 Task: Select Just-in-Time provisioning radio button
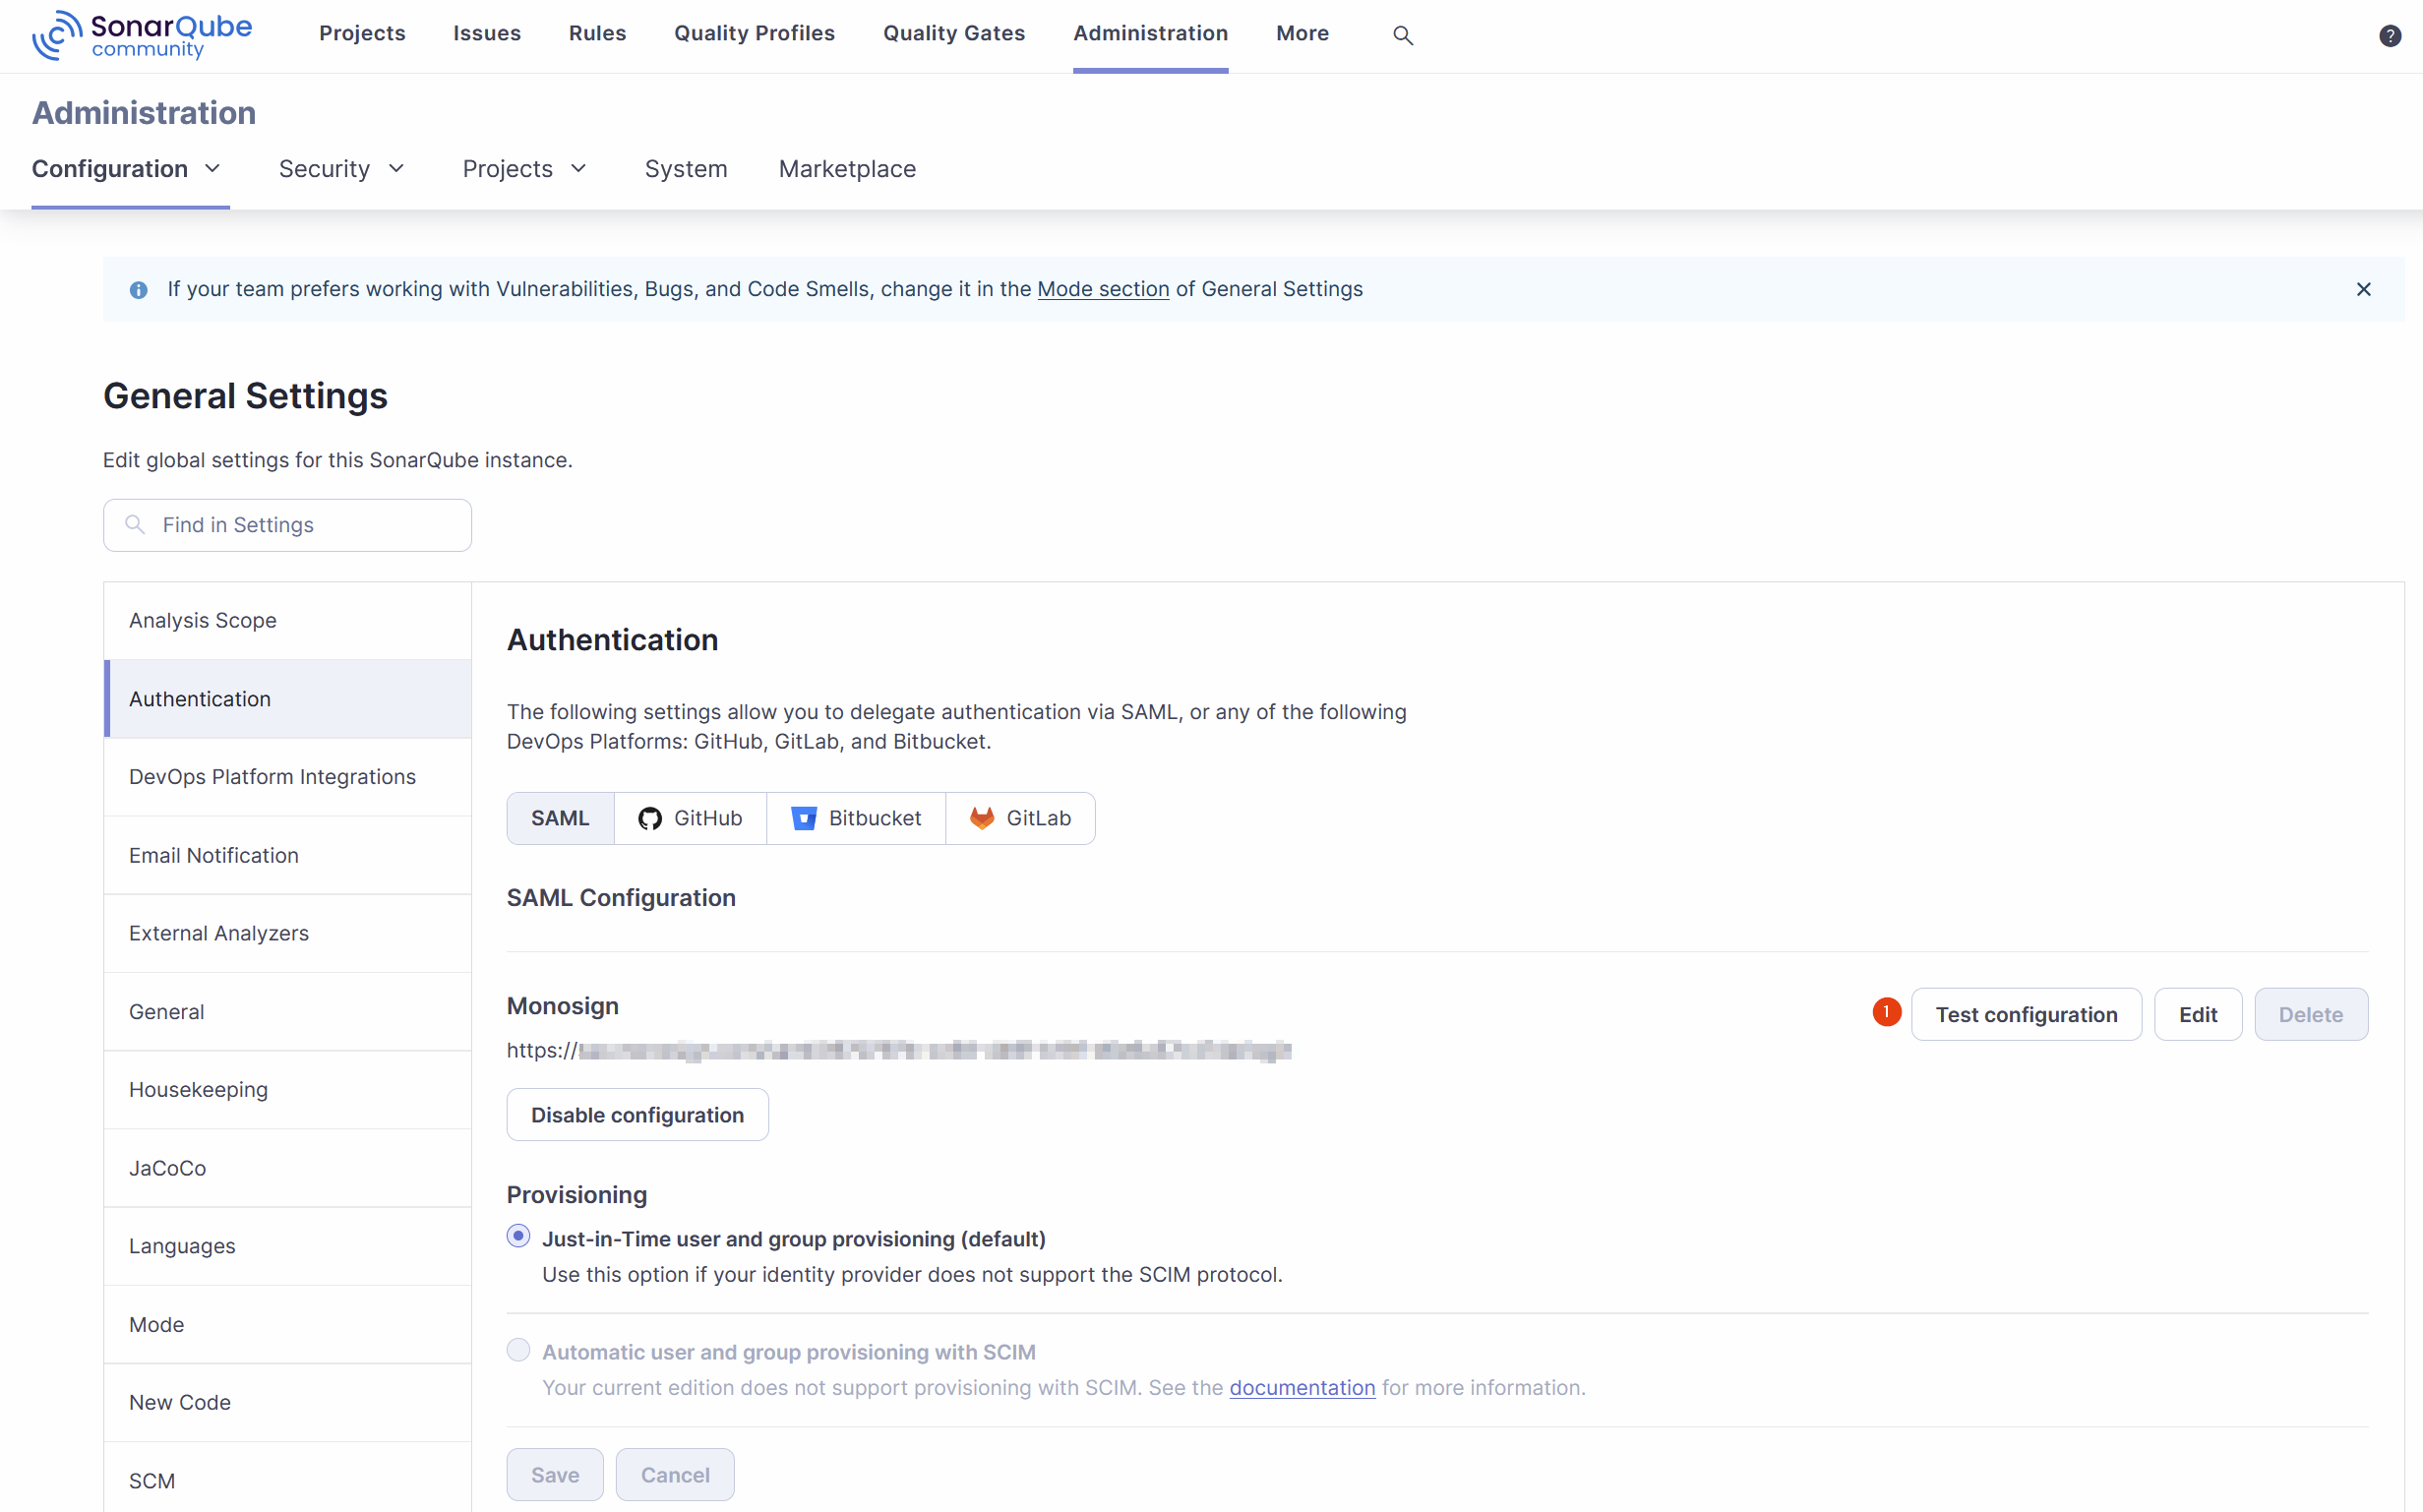coord(518,1237)
